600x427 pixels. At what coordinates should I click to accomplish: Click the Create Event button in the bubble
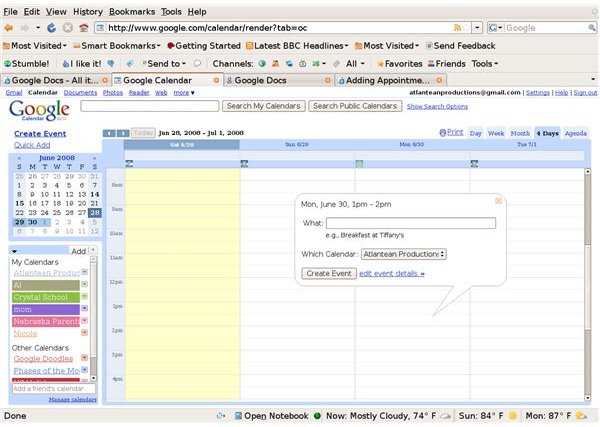tap(329, 274)
